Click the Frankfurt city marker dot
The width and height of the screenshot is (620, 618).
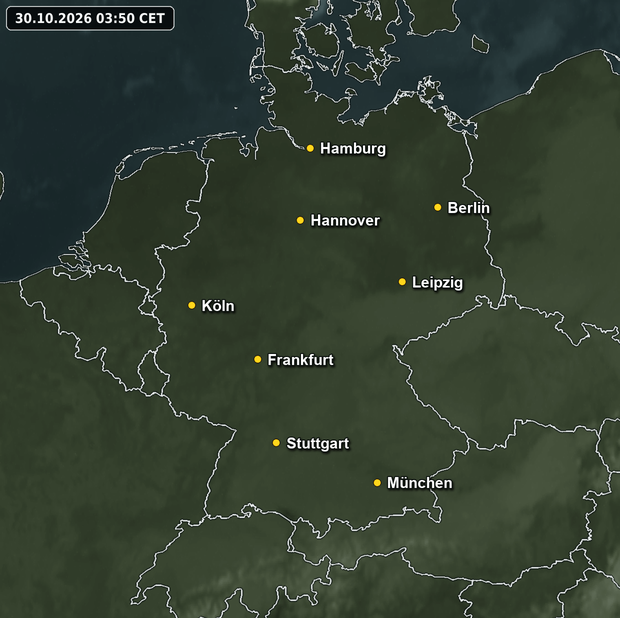[x=257, y=359]
